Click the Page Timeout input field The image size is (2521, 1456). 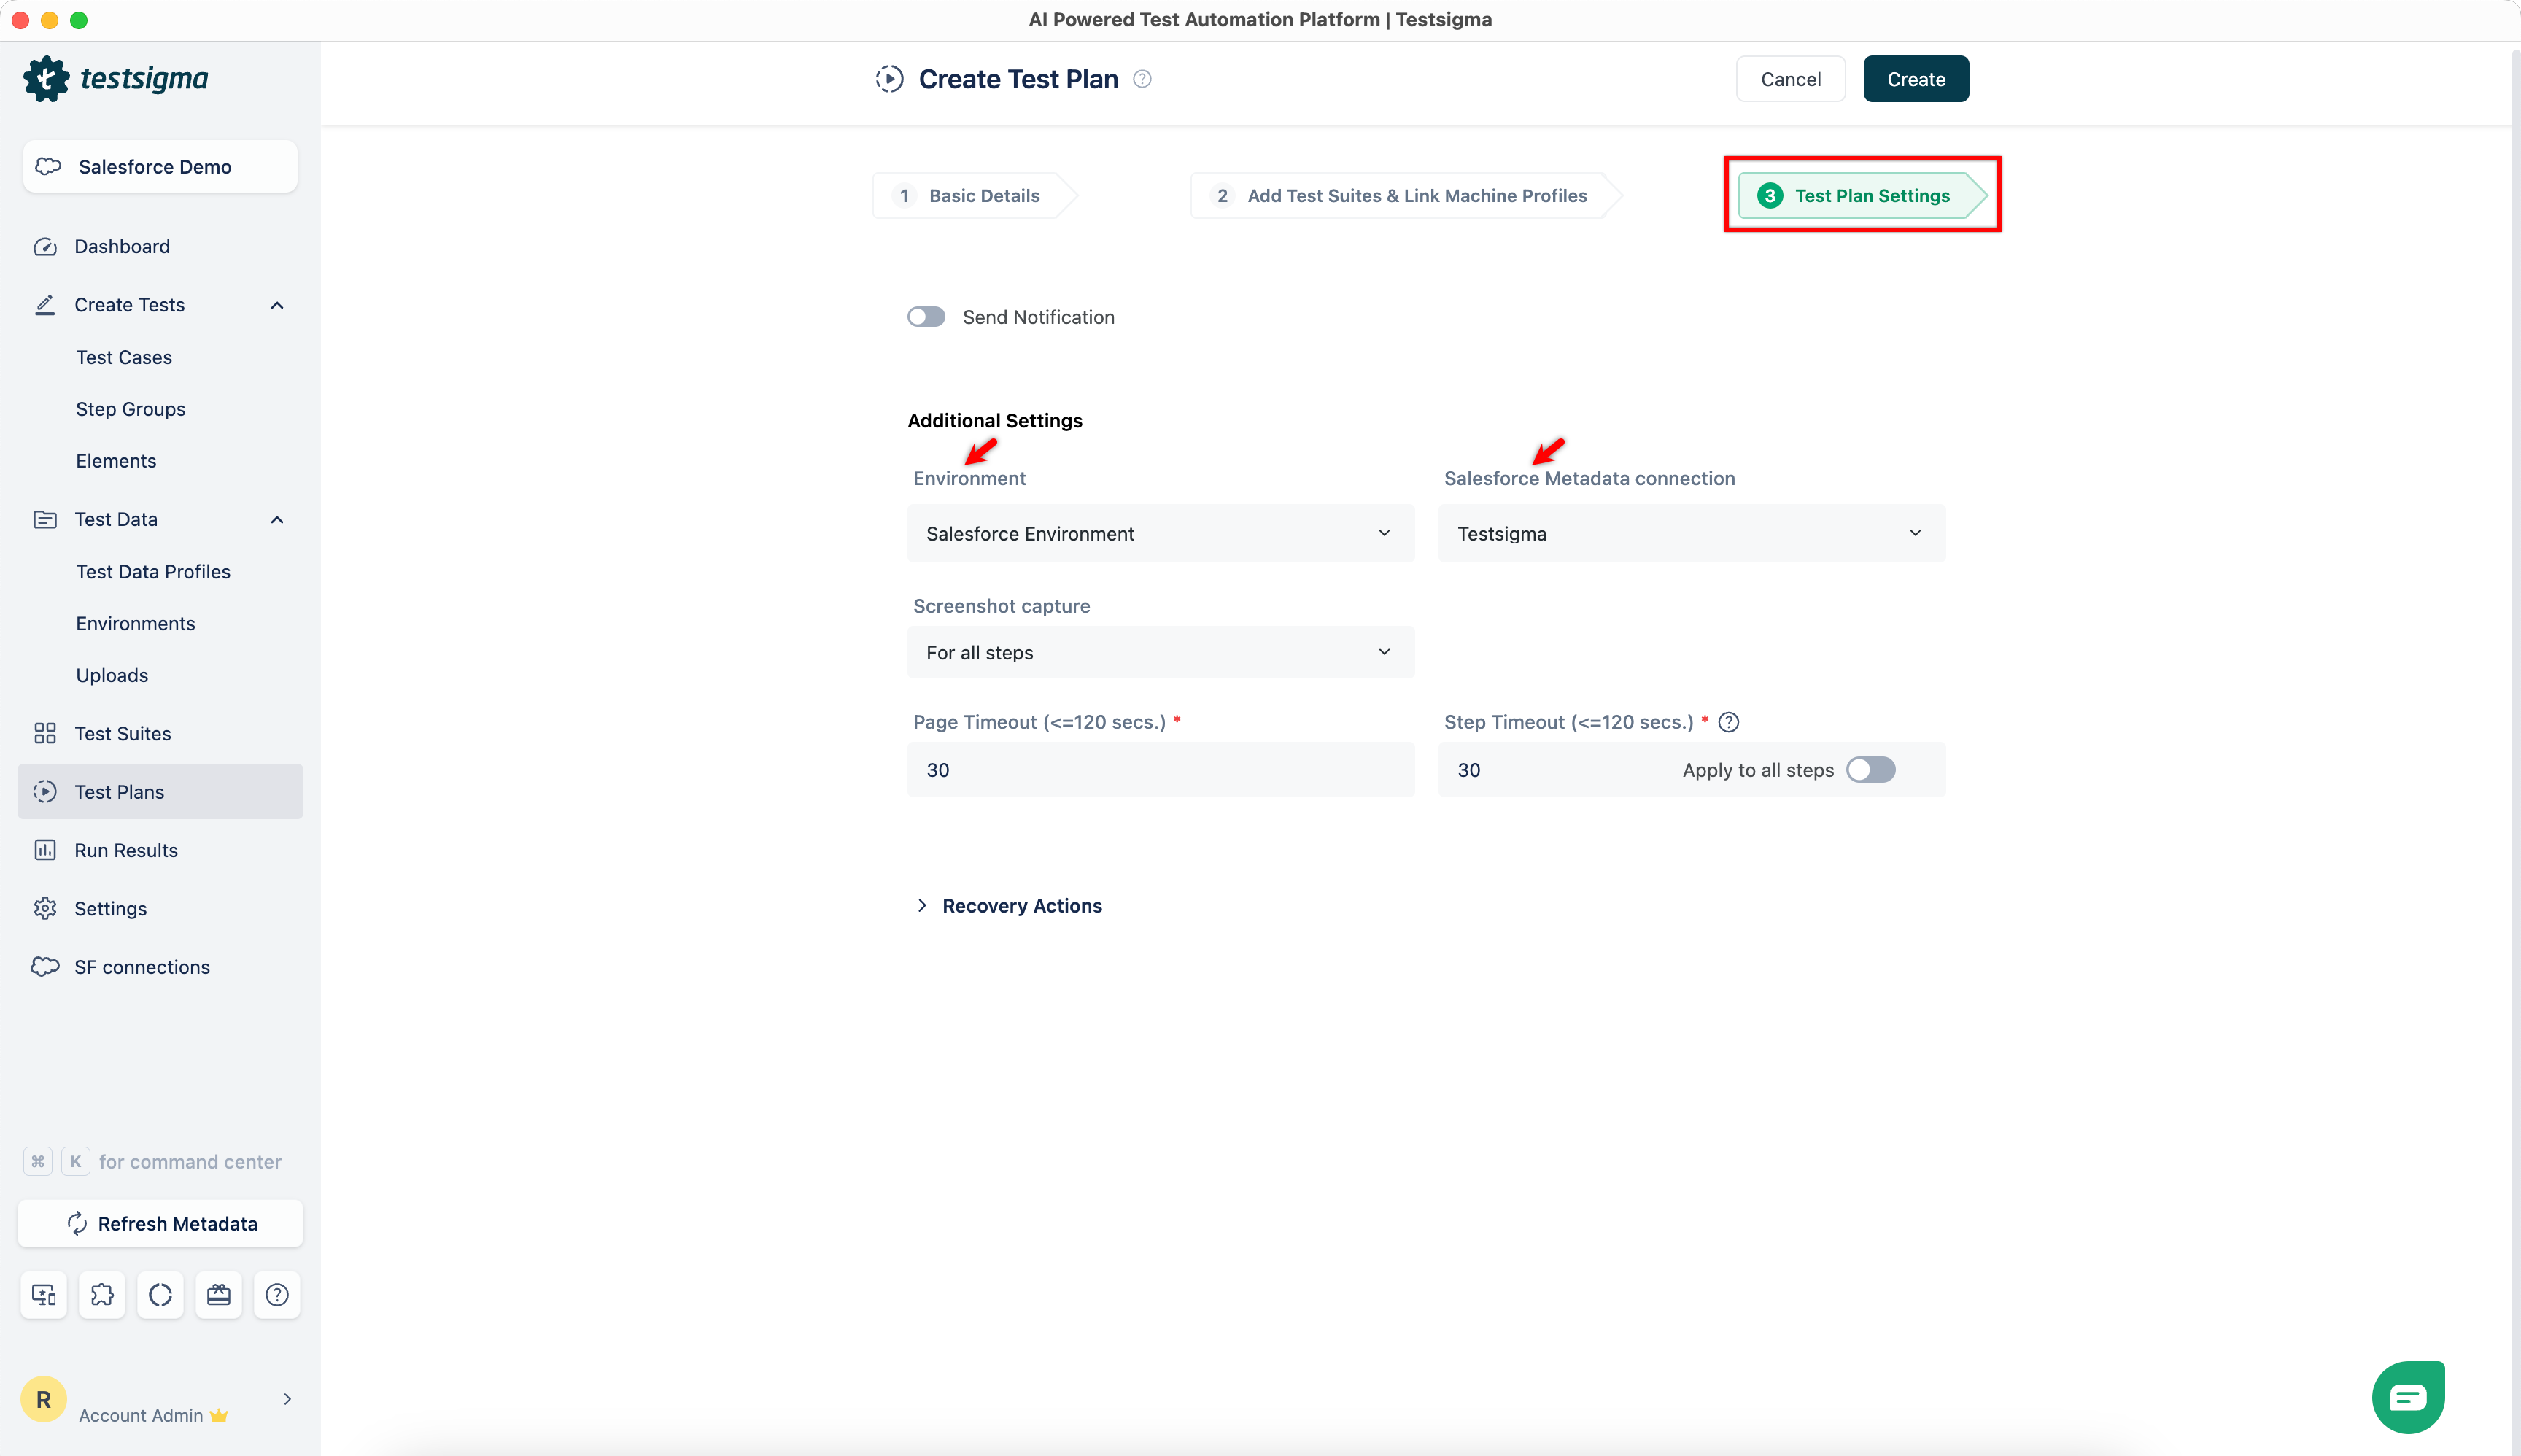point(1160,770)
